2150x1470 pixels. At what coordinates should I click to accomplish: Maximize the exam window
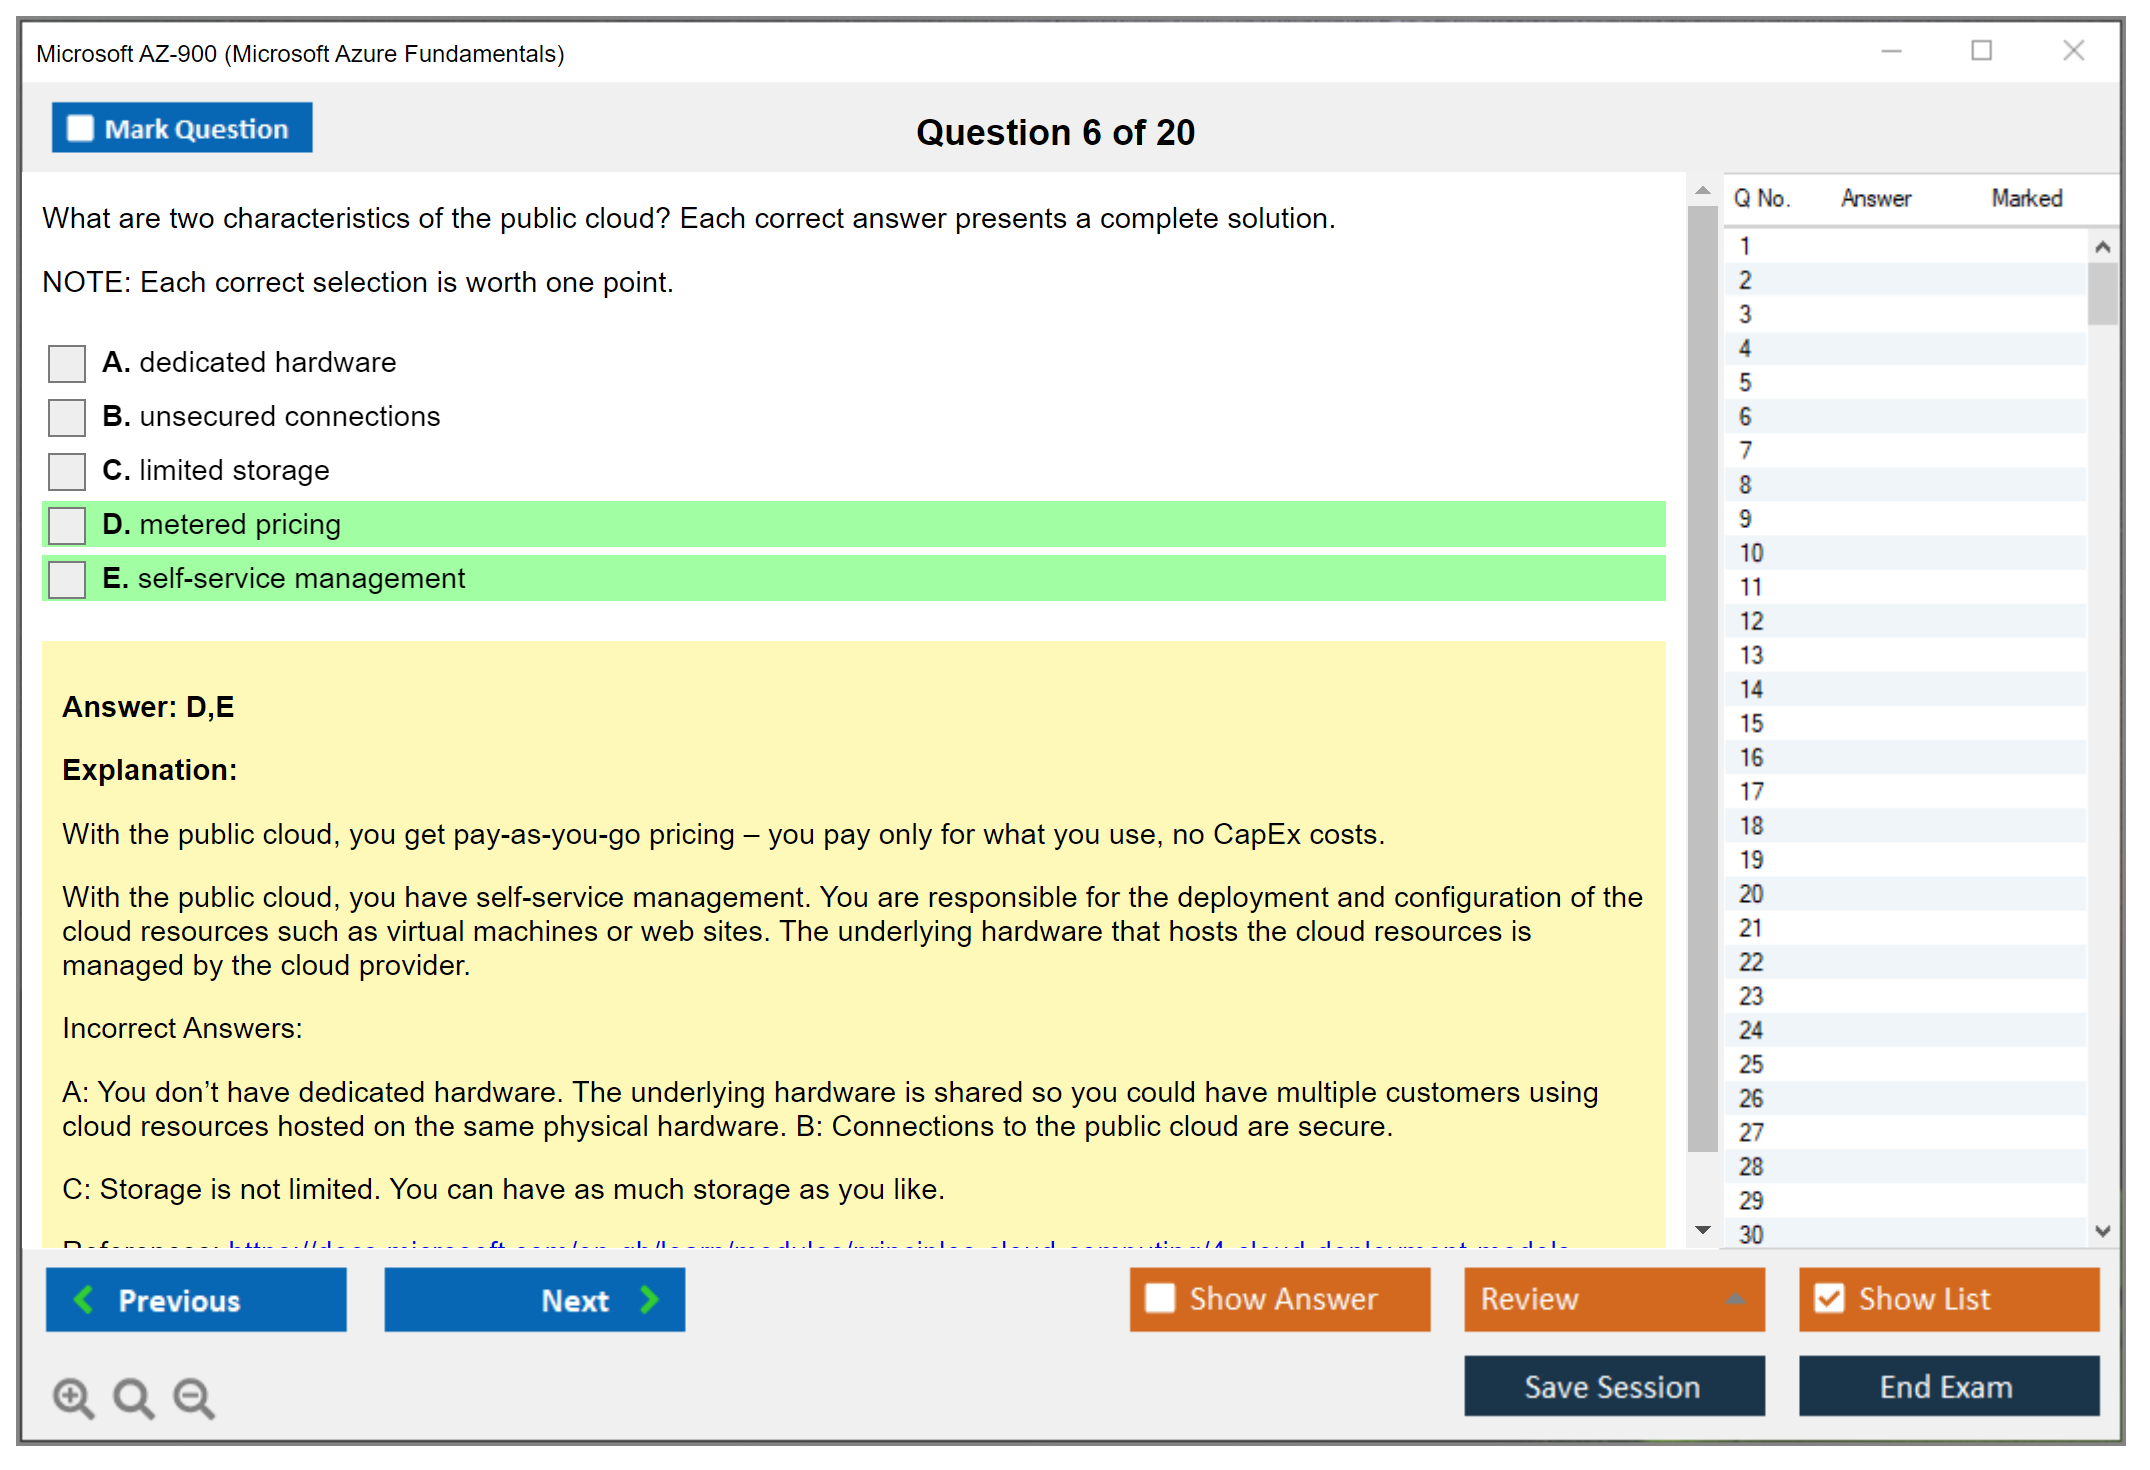click(1981, 51)
